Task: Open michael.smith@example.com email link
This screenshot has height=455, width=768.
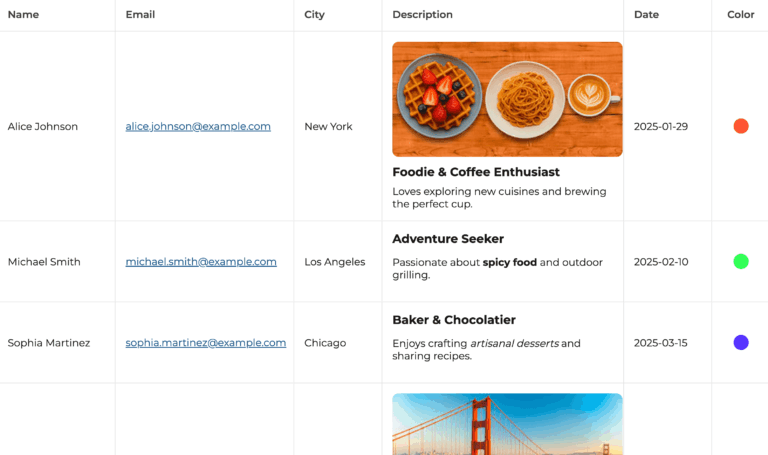Action: pyautogui.click(x=201, y=262)
